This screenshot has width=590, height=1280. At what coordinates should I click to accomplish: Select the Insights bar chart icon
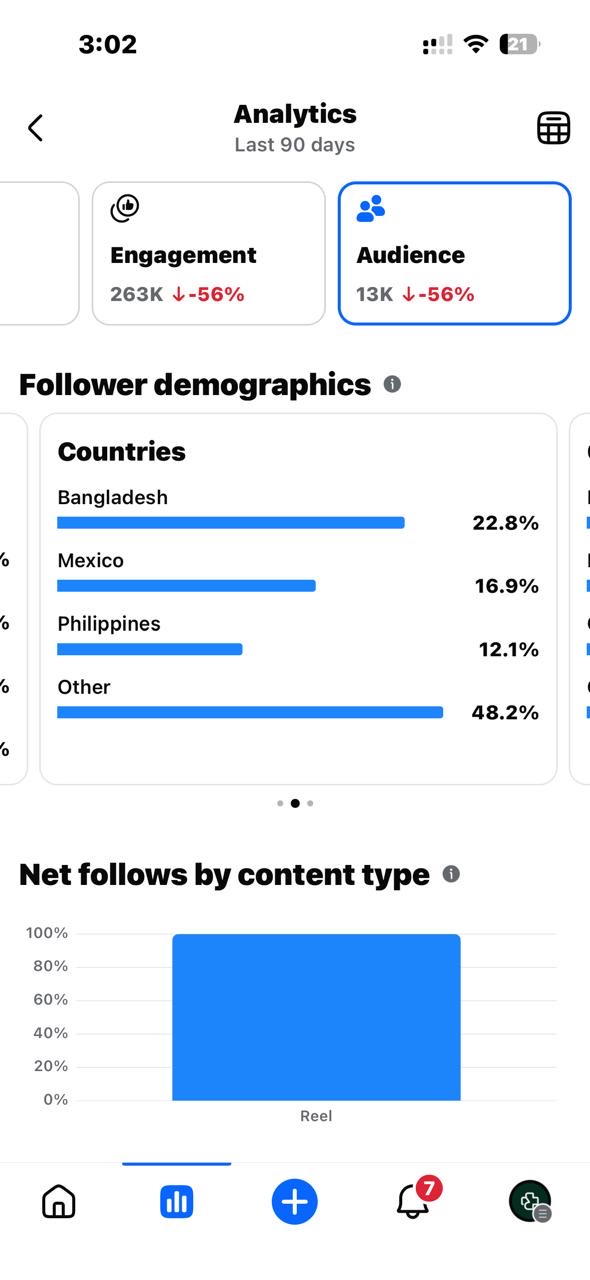[177, 1201]
